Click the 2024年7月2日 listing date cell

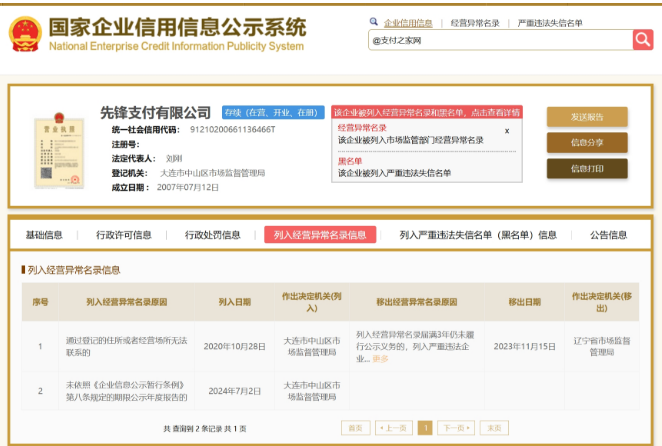click(234, 391)
